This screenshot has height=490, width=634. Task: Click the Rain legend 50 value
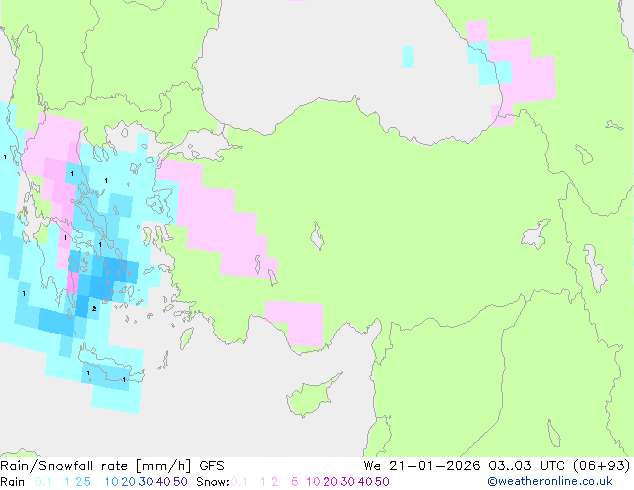pyautogui.click(x=180, y=482)
